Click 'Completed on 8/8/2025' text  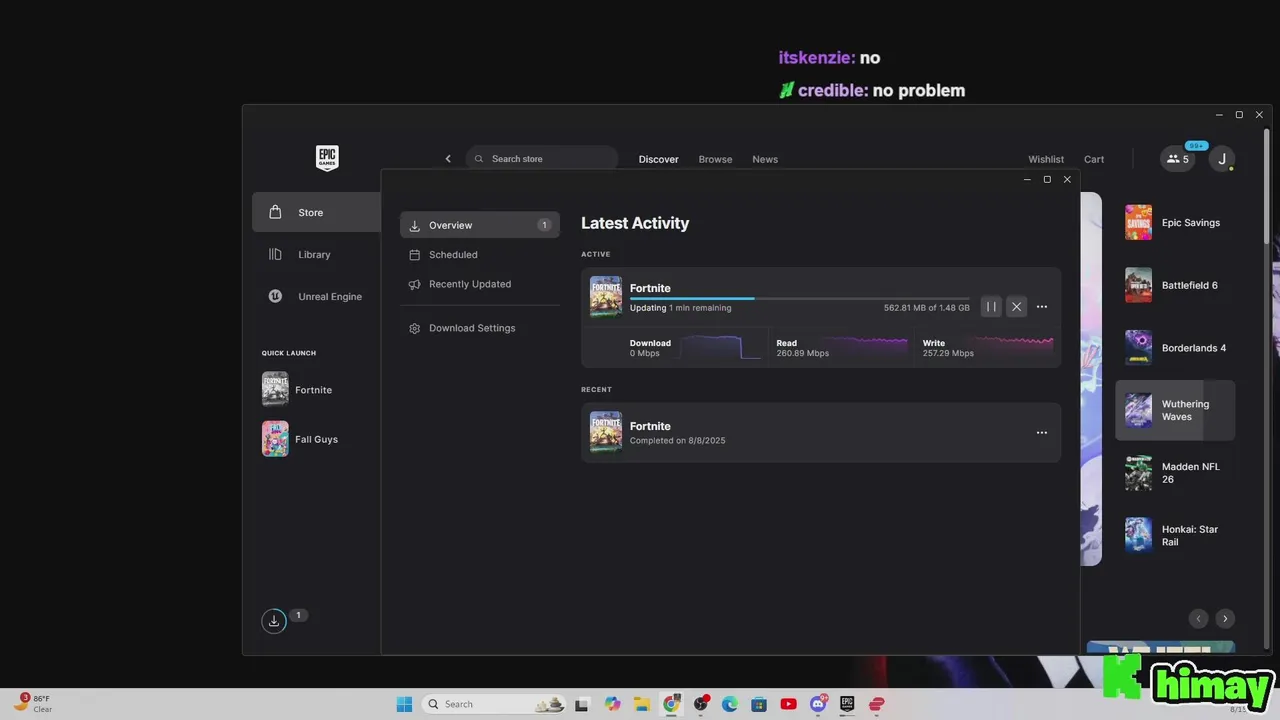pyautogui.click(x=677, y=441)
